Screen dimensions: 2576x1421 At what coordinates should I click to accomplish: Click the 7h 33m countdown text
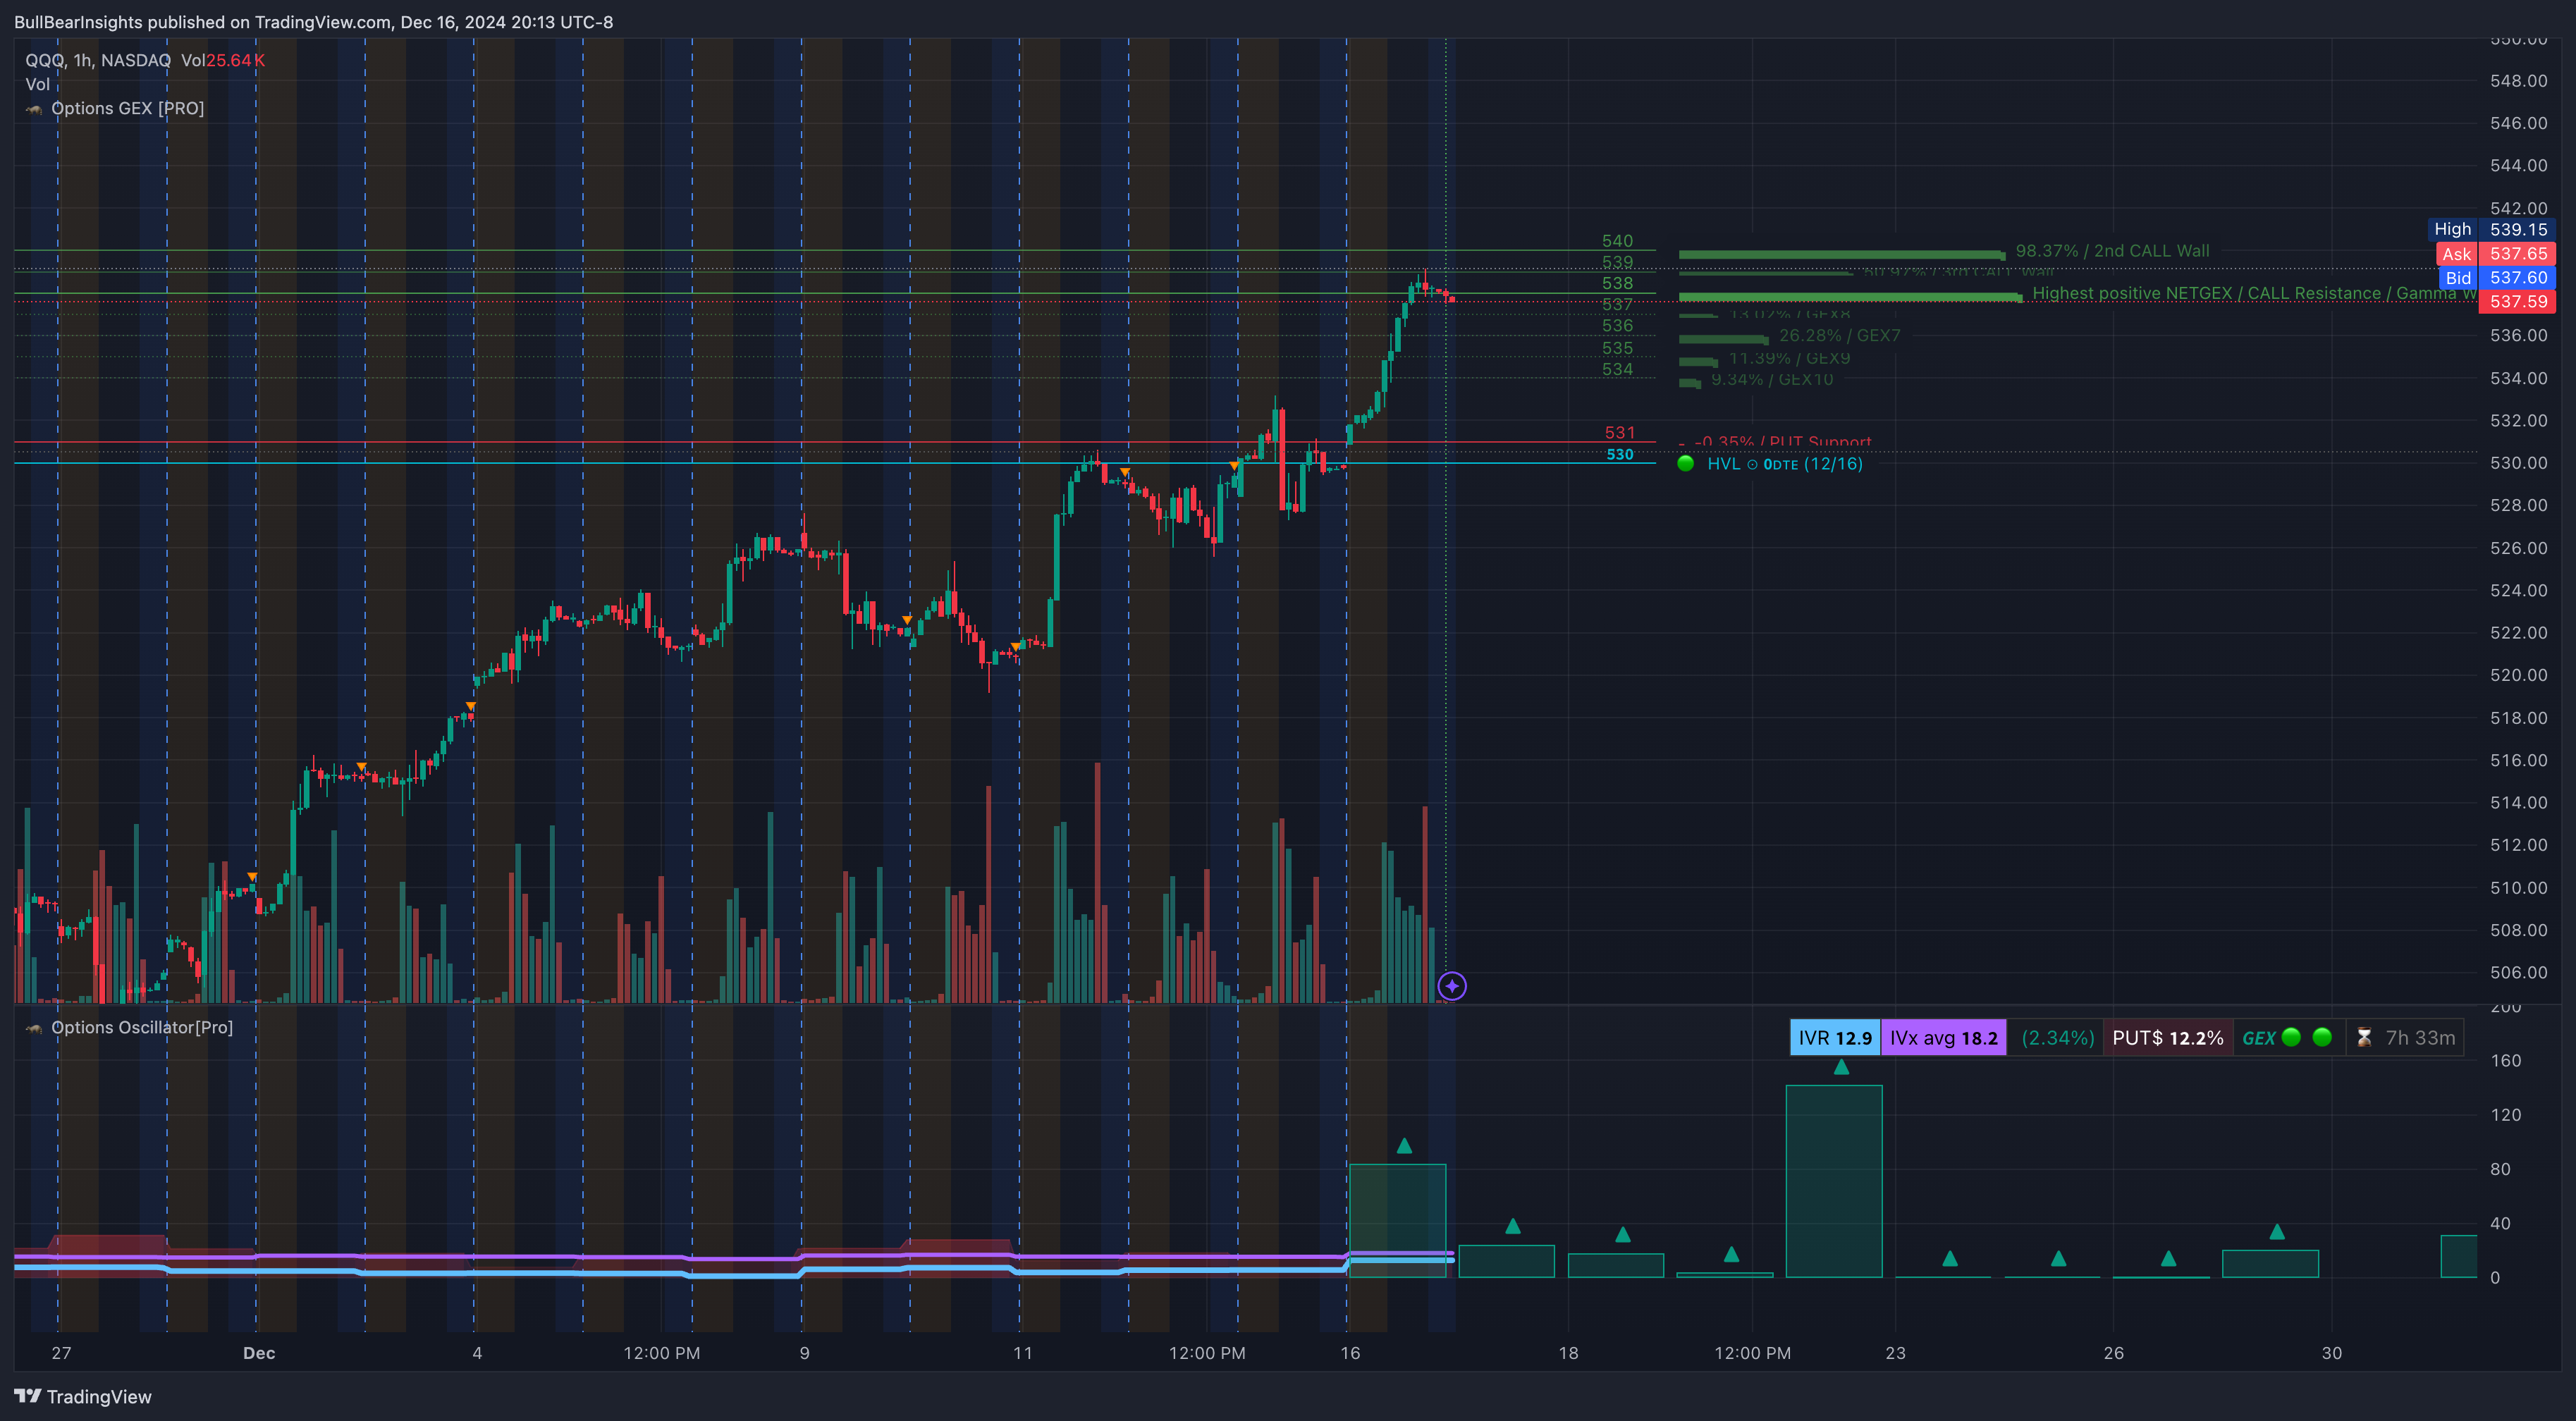[2420, 1038]
